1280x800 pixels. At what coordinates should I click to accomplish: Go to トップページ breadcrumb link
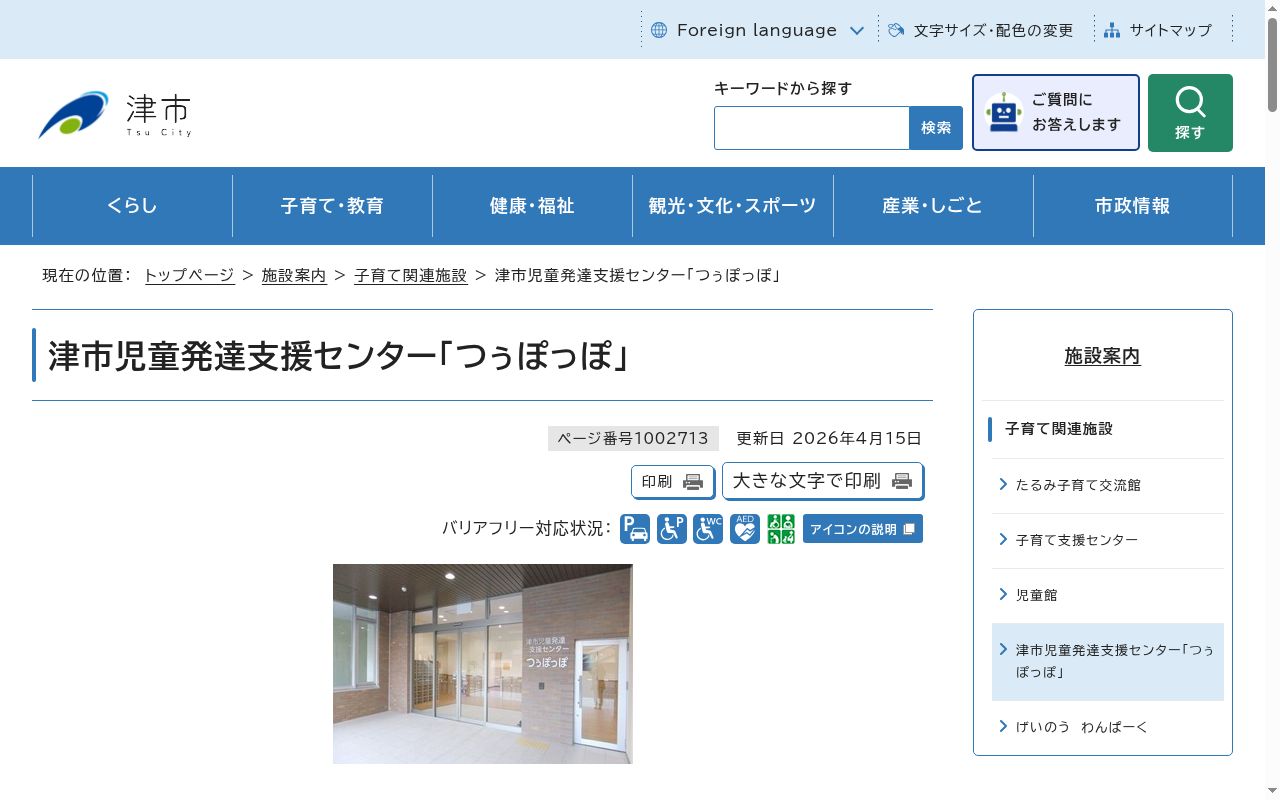pos(189,275)
